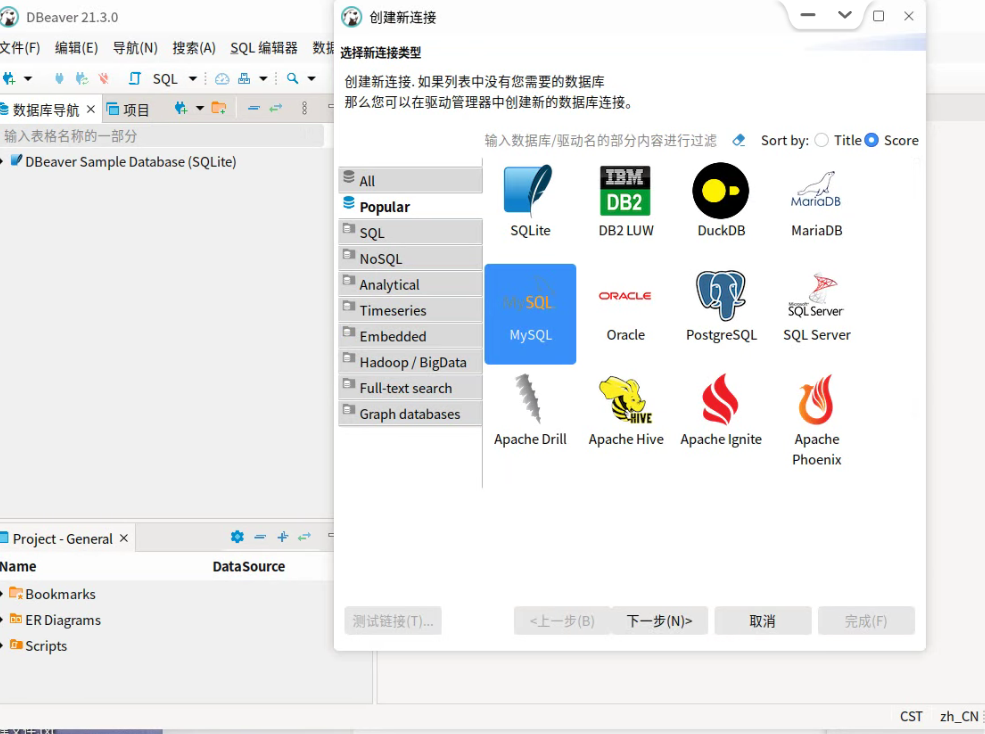Expand DBeaver Sample Database tree node
This screenshot has height=734, width=985.
(x=2, y=162)
